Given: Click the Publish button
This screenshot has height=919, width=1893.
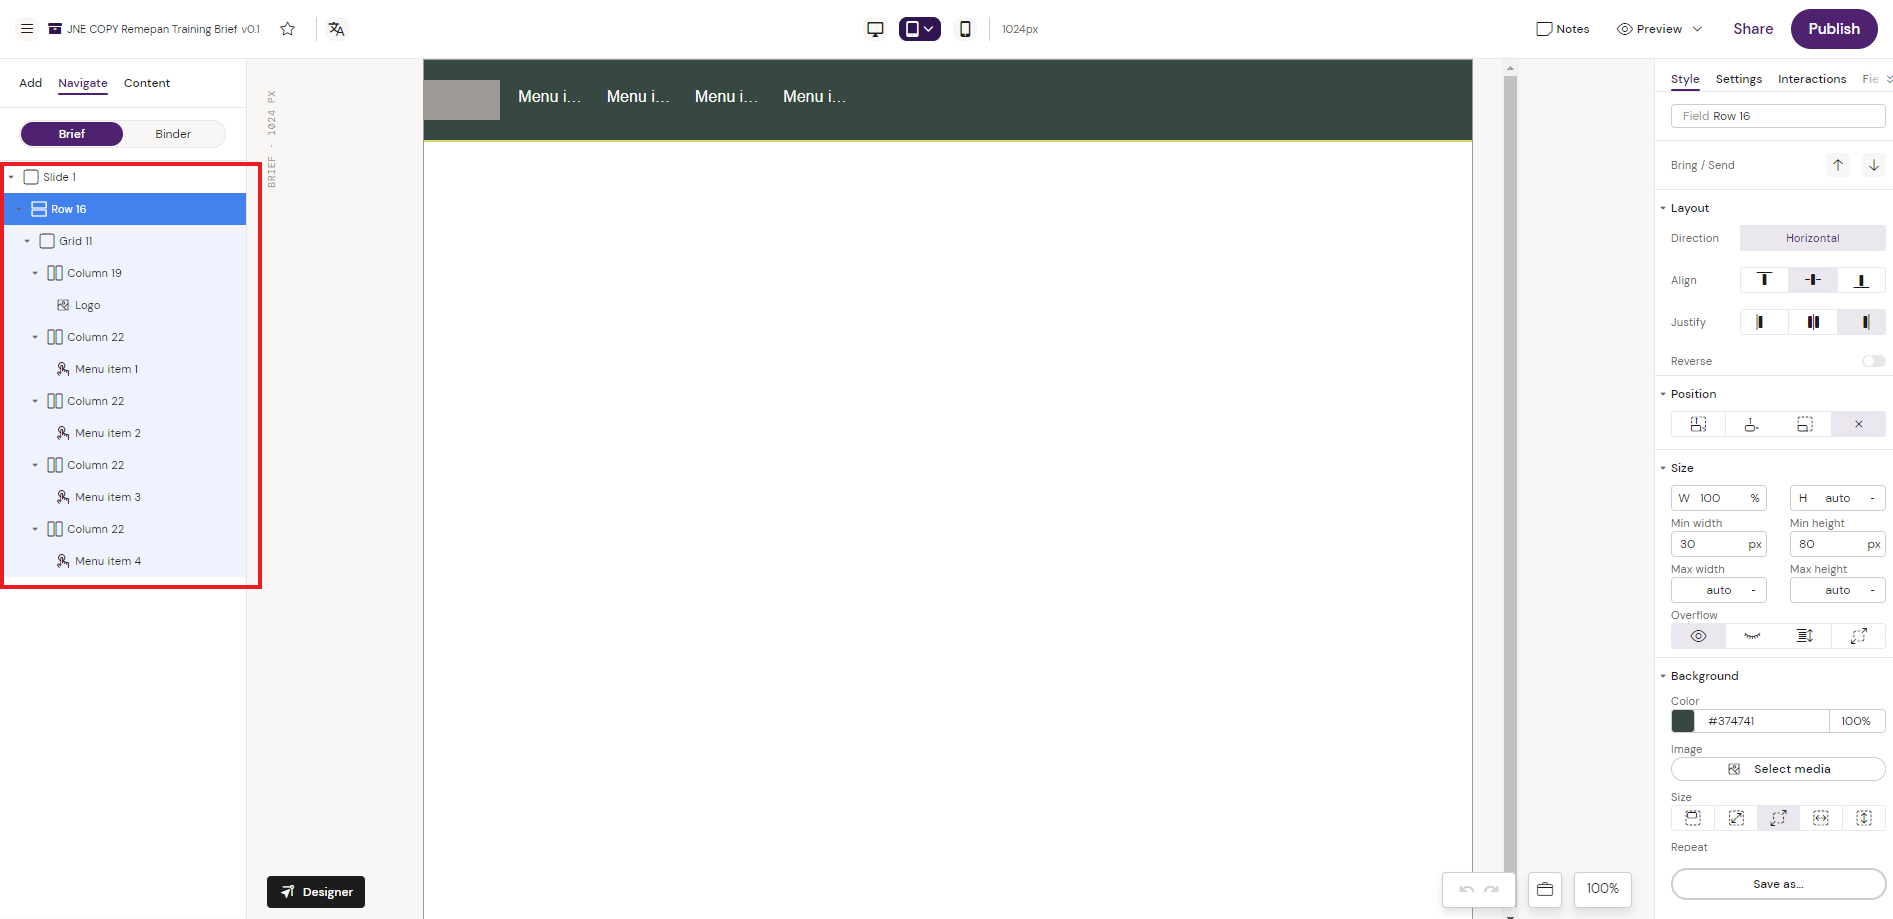Looking at the screenshot, I should coord(1833,29).
